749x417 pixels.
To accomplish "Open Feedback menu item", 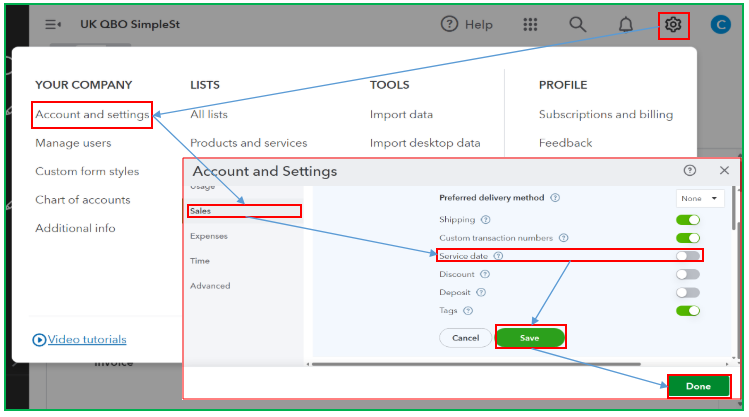I will pyautogui.click(x=566, y=143).
